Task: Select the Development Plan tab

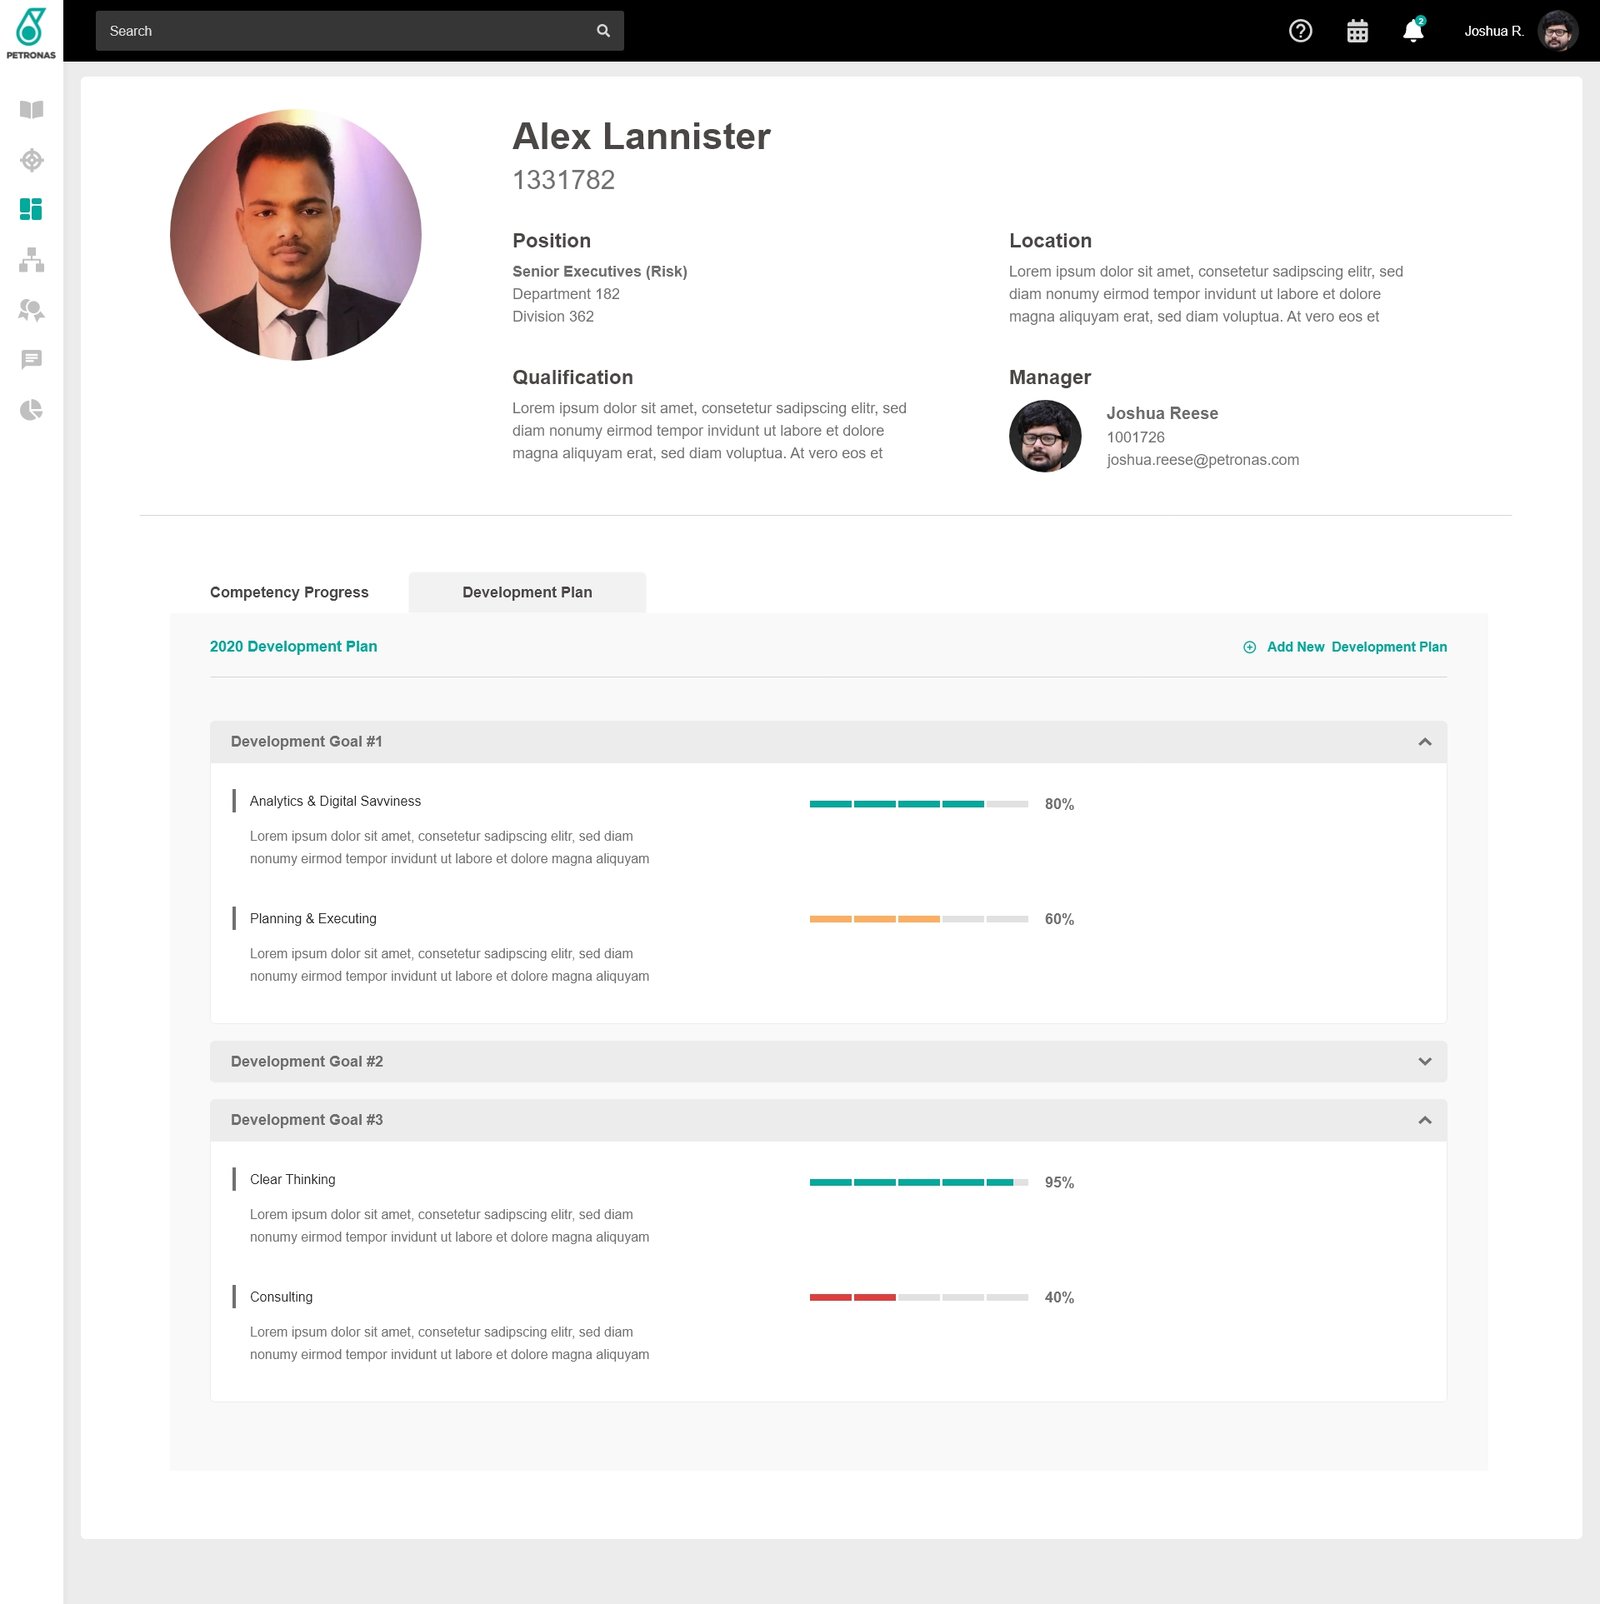Action: (527, 592)
